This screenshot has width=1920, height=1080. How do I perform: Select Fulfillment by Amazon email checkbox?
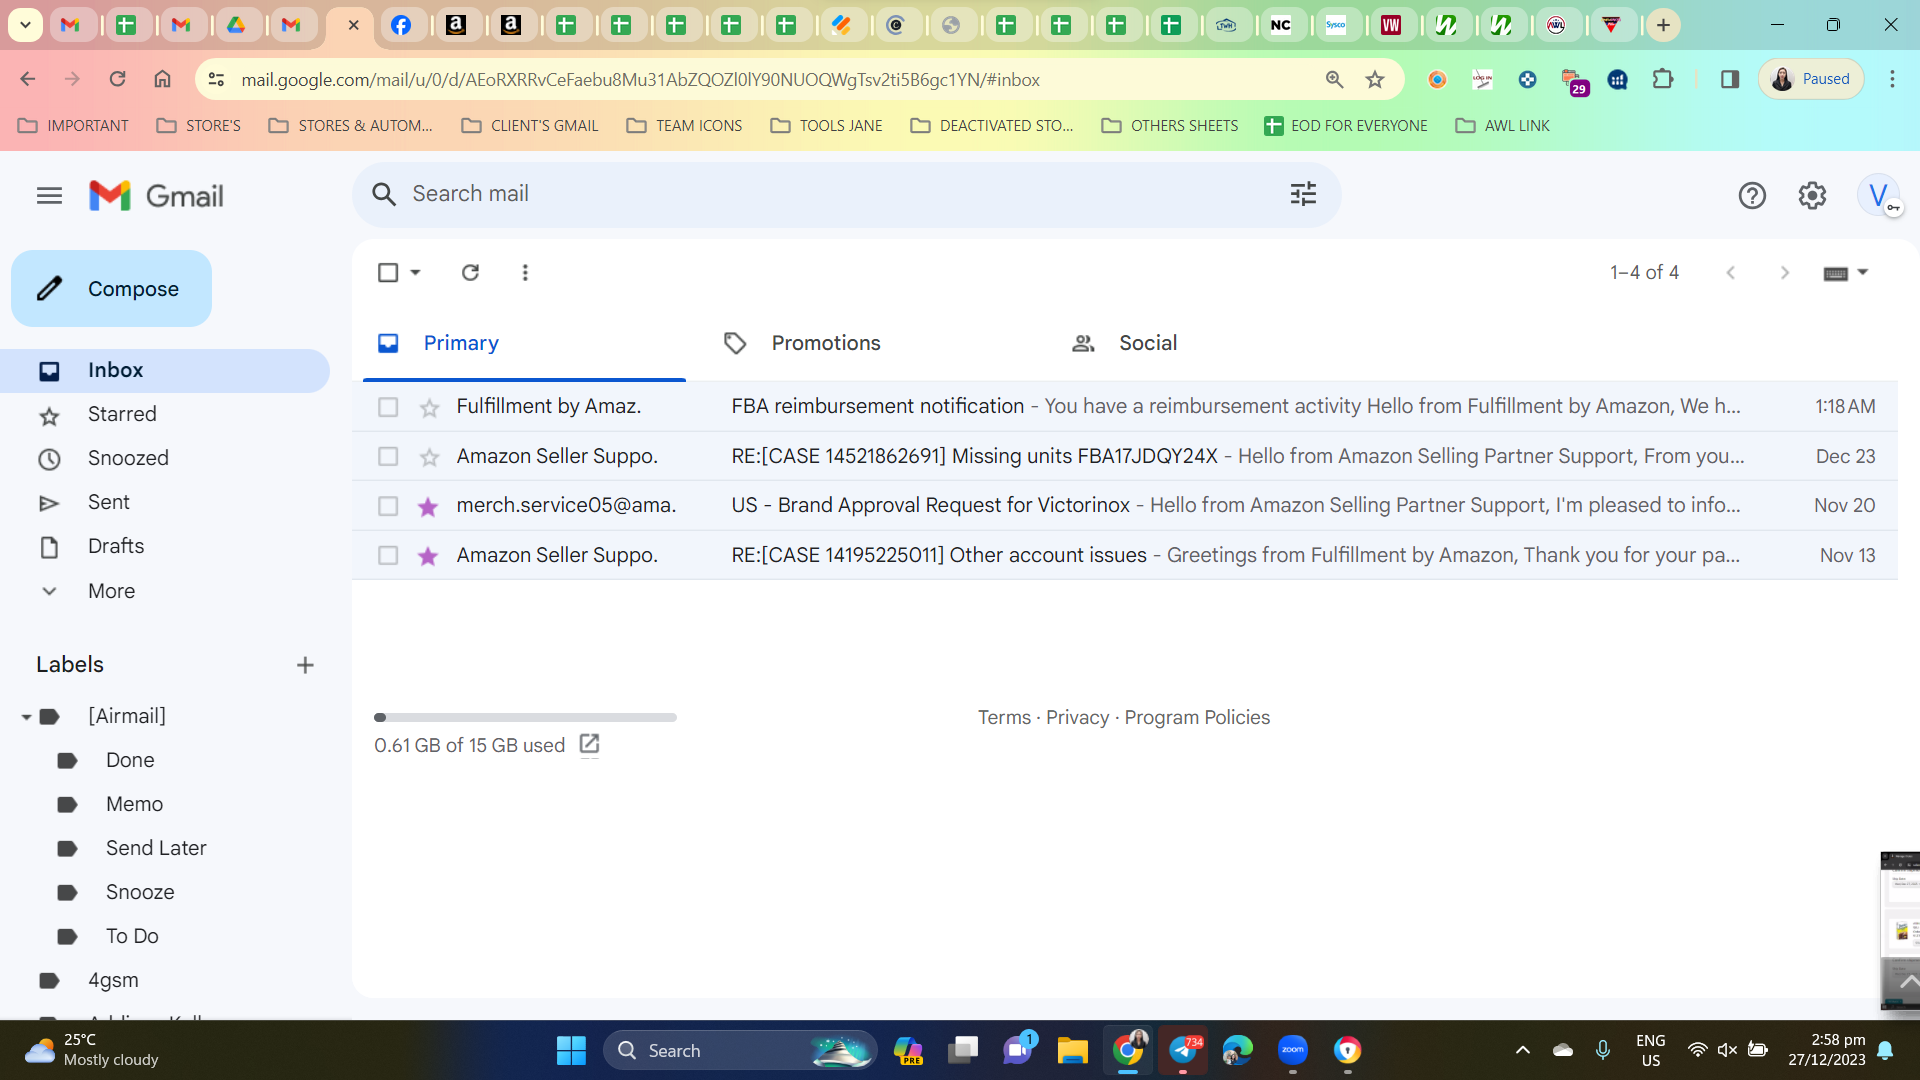click(388, 407)
